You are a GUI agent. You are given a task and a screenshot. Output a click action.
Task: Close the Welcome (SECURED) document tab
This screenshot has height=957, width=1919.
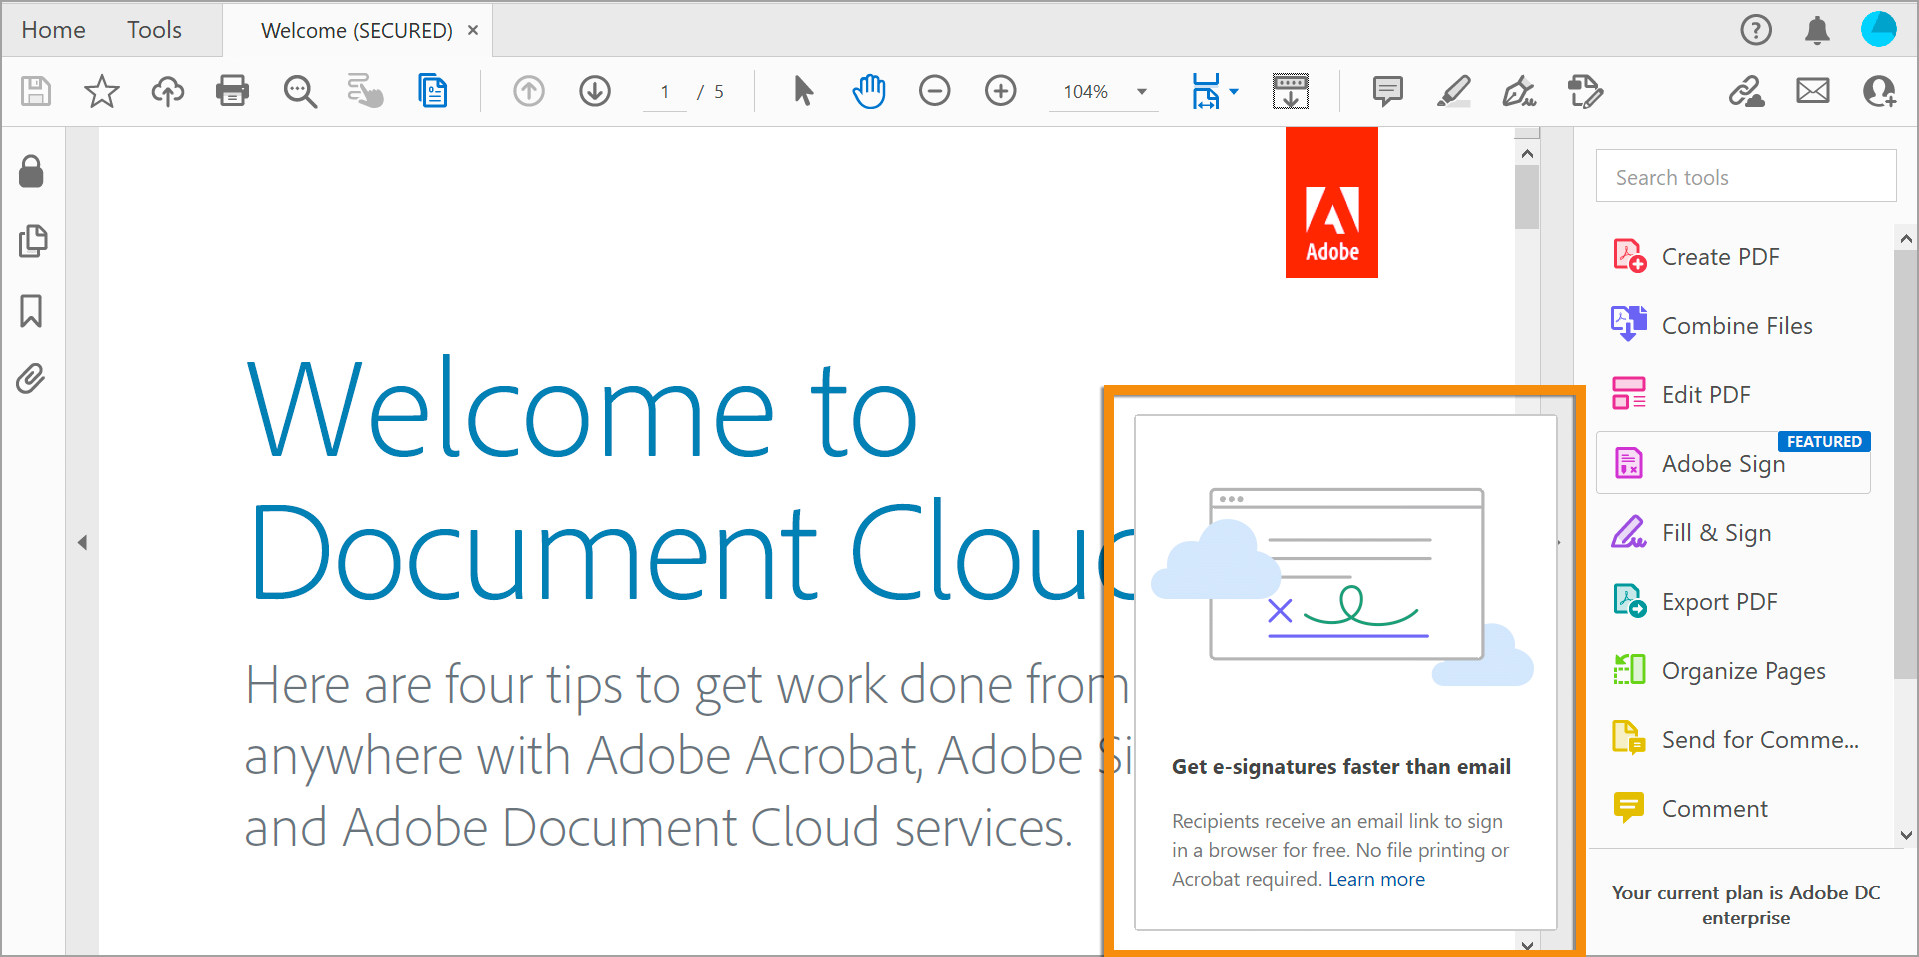click(x=473, y=30)
